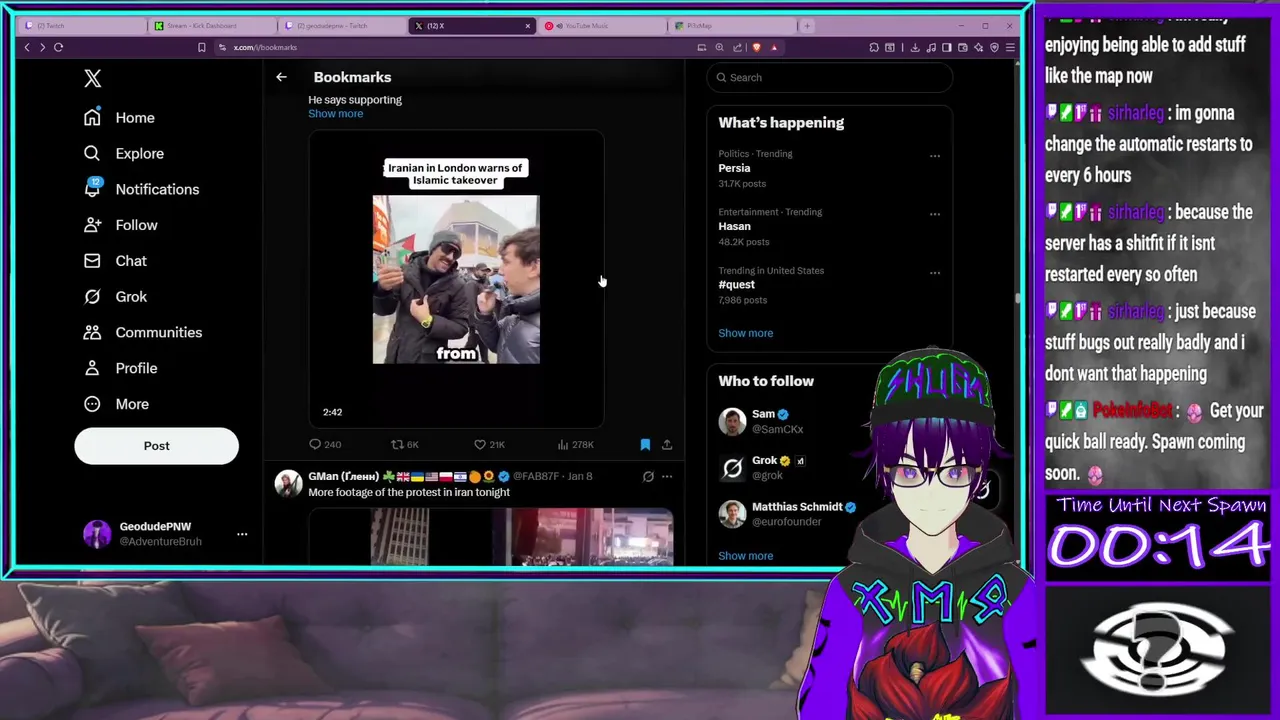Open the Persia trending topic
Screen dimensions: 1280x720
coord(734,169)
